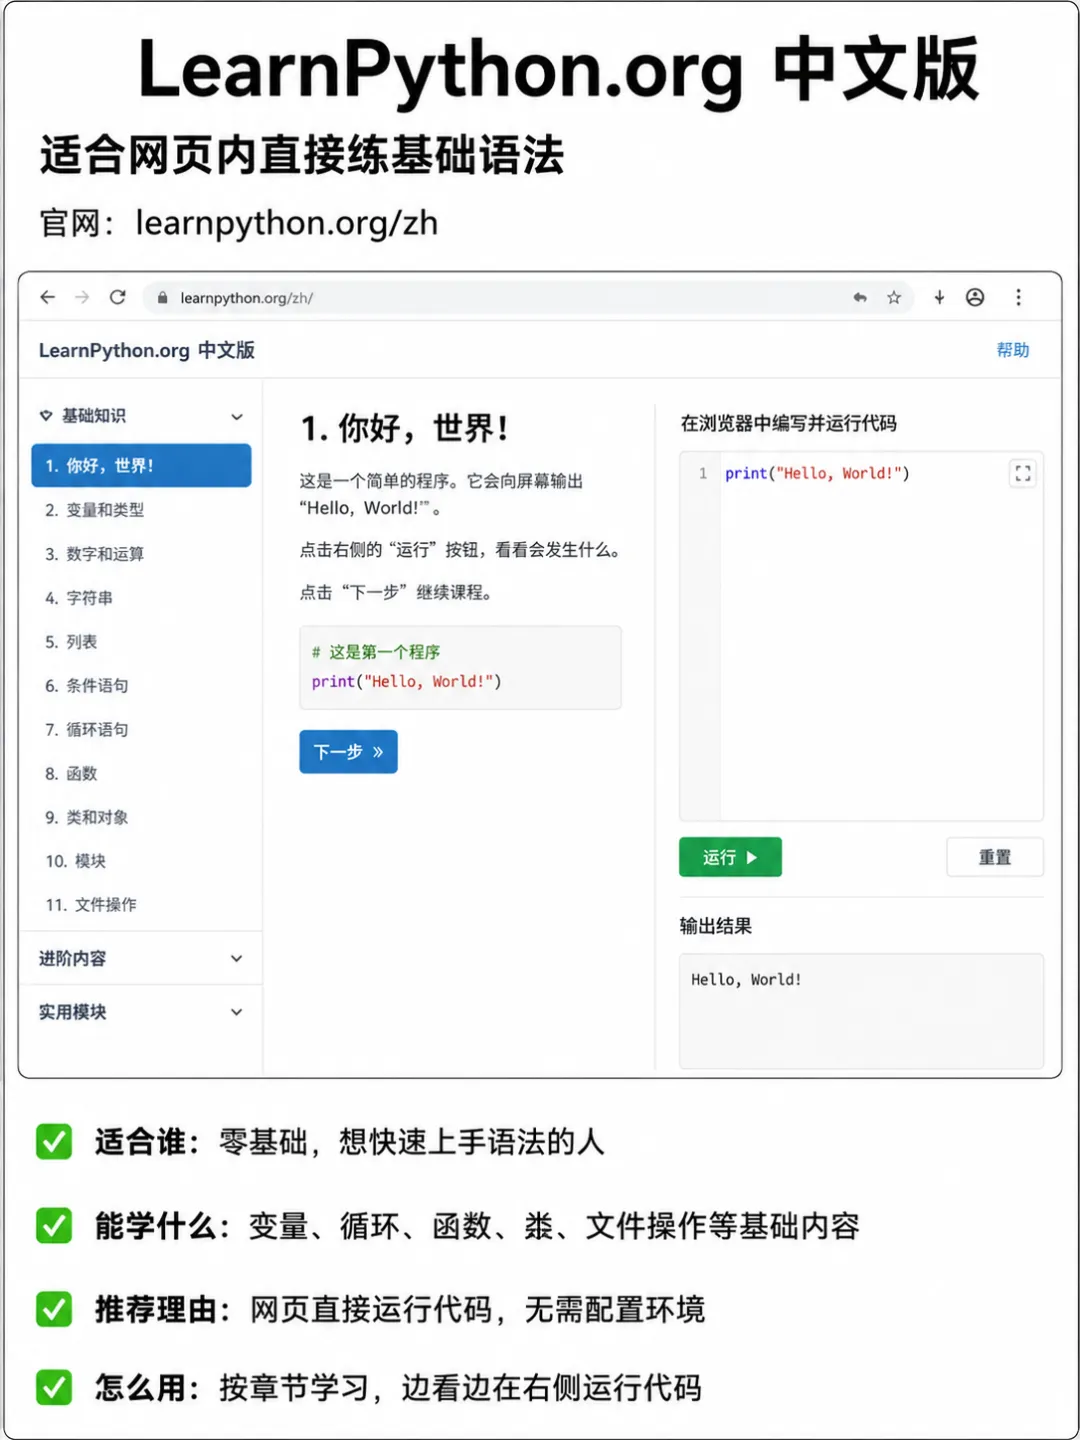Bookmark the page with the star icon
1080x1440 pixels.
click(x=894, y=297)
